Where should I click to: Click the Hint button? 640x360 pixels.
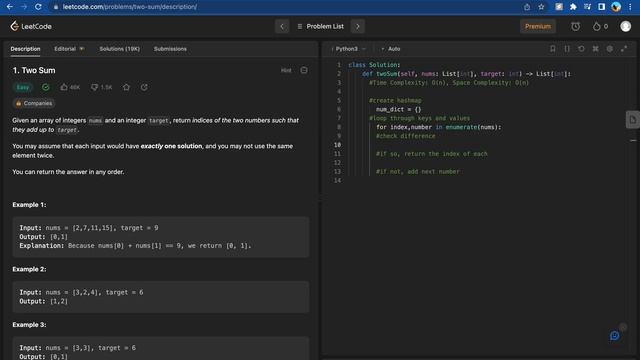286,70
